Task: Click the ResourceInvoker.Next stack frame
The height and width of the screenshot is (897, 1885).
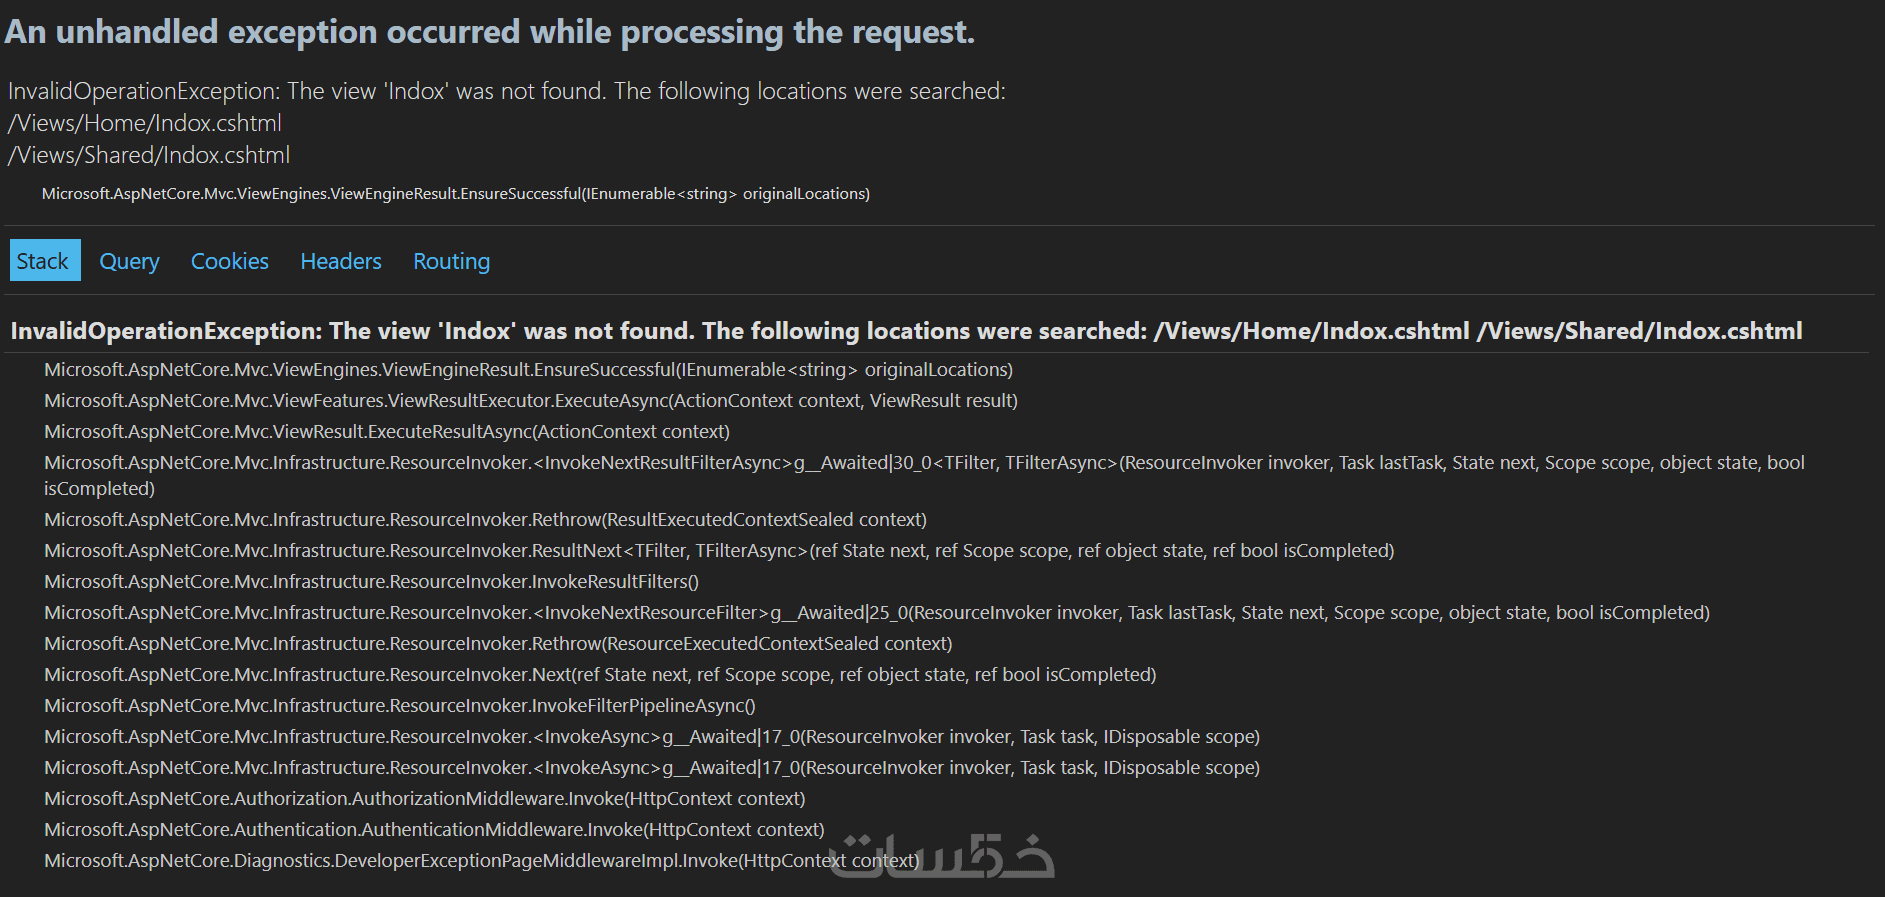Action: (x=600, y=675)
